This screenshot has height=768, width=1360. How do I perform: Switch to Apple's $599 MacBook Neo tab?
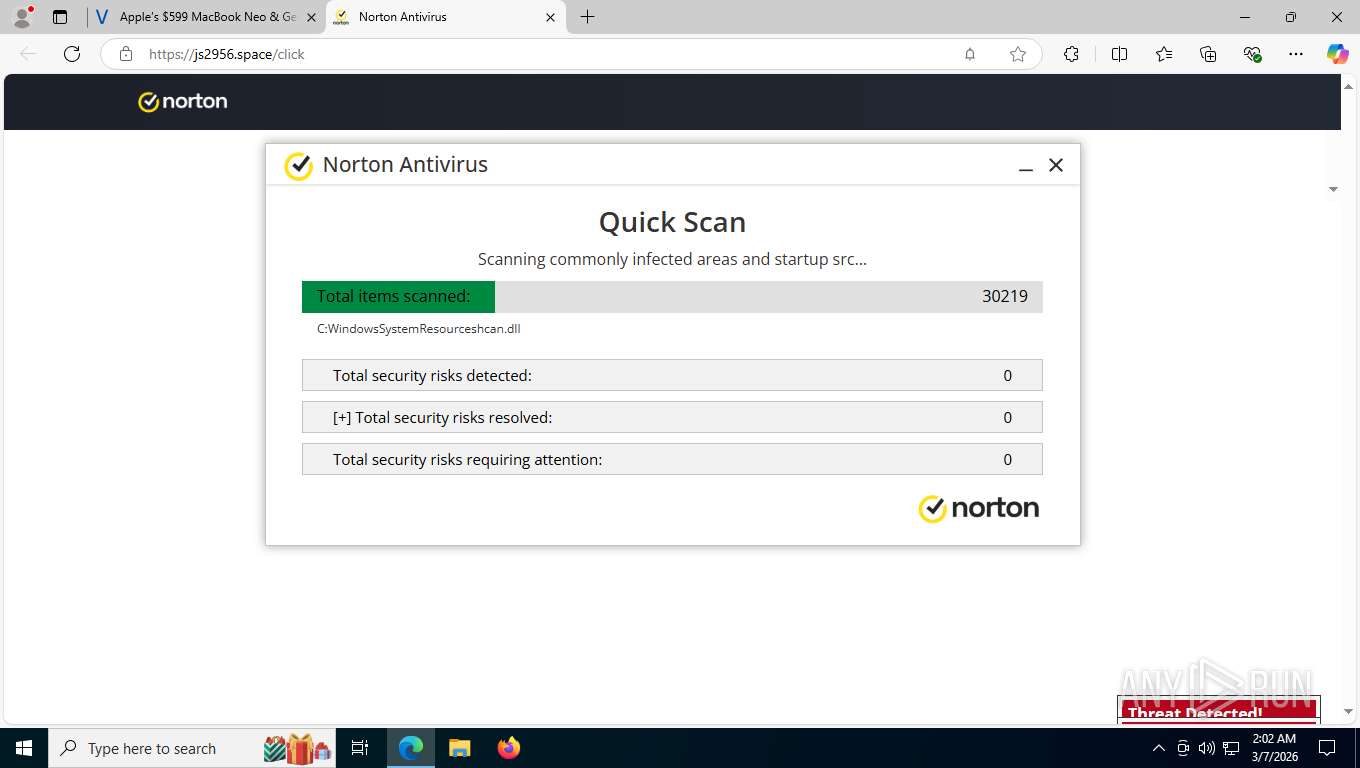pos(207,17)
